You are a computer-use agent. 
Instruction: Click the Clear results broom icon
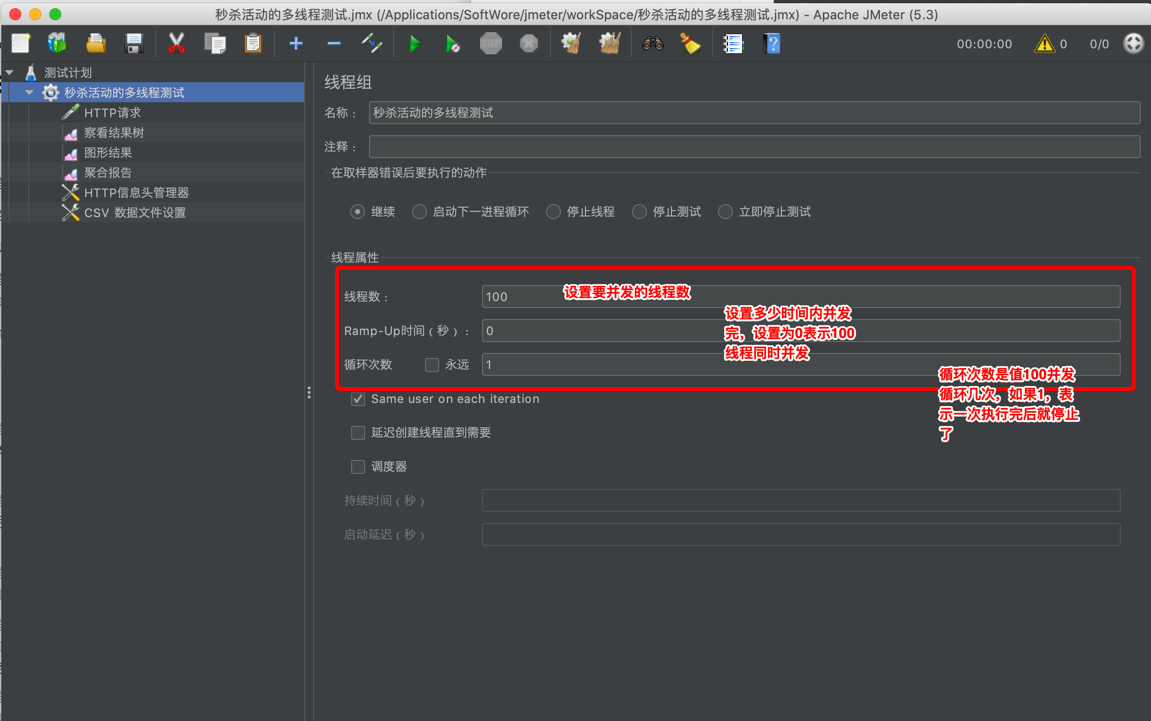coord(571,43)
